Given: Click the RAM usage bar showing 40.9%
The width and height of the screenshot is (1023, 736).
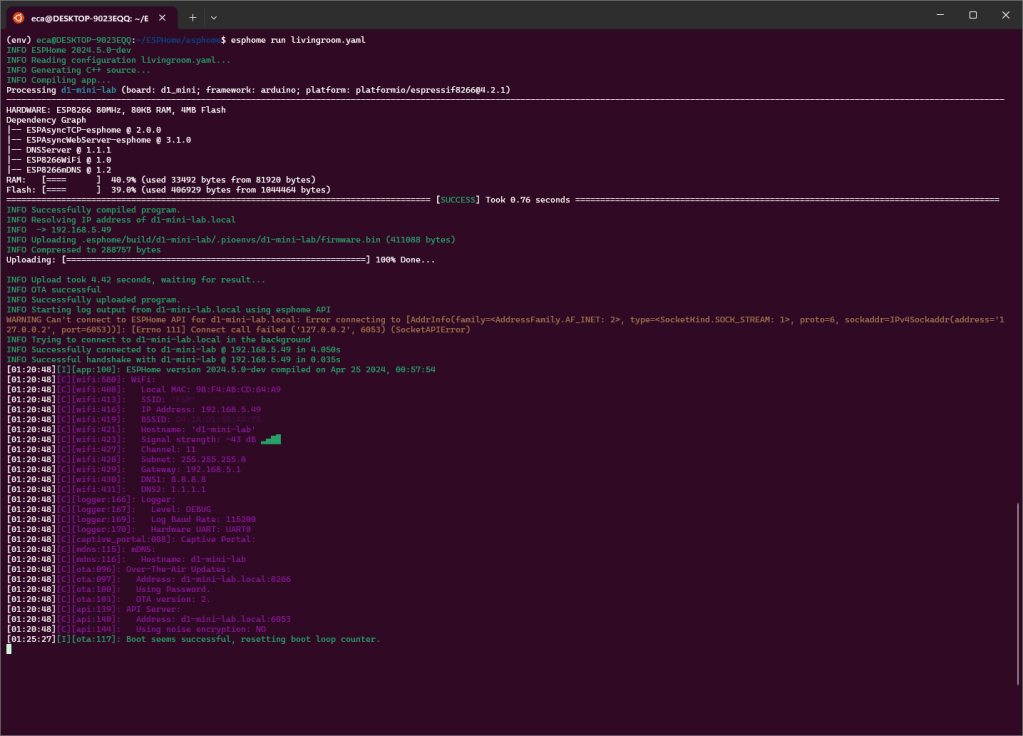Looking at the screenshot, I should click(x=70, y=180).
